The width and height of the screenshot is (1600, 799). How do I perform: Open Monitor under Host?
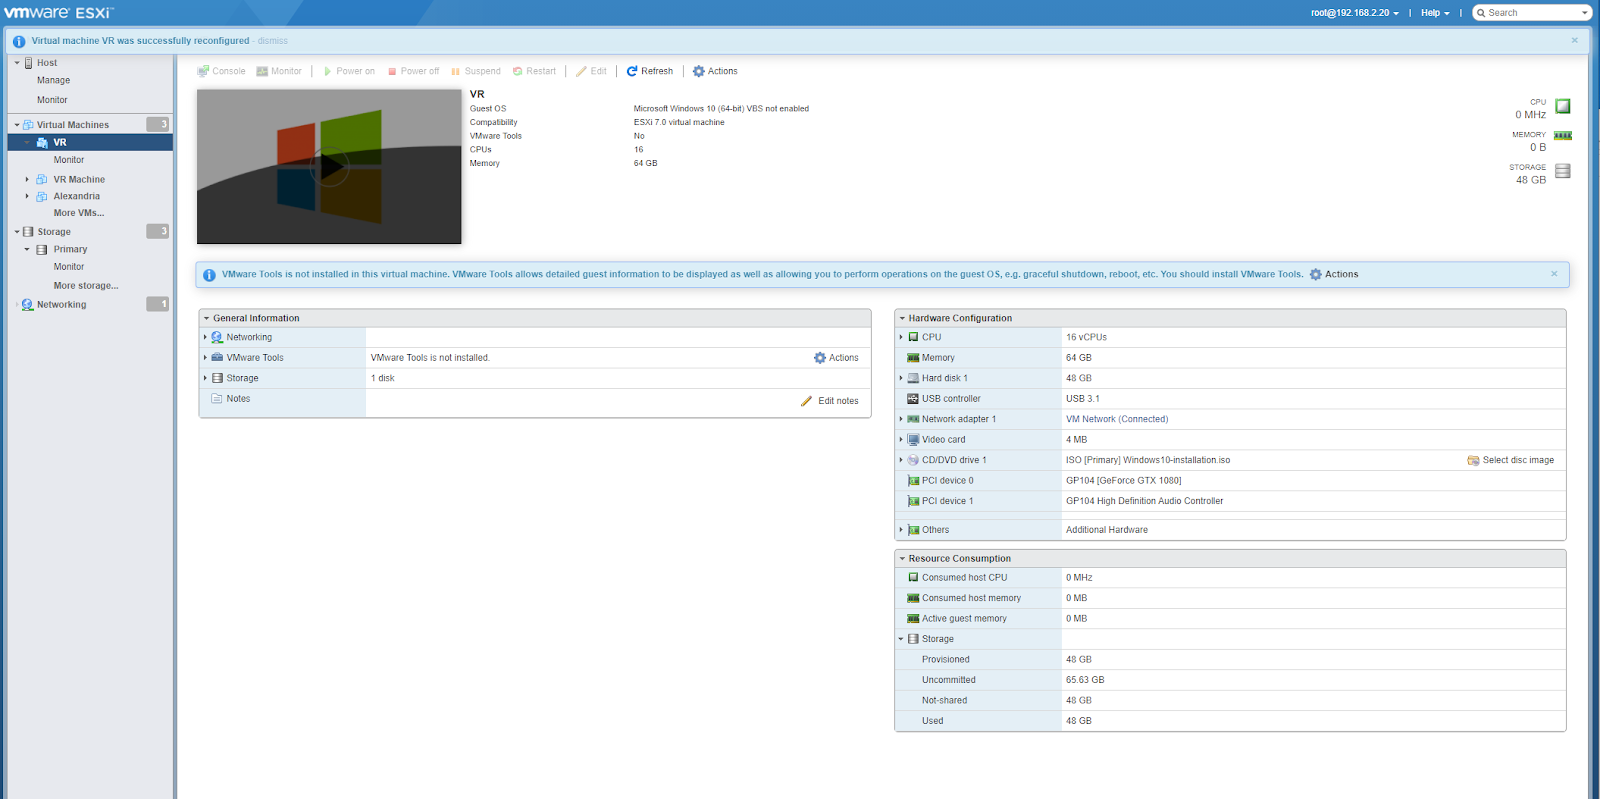[53, 100]
